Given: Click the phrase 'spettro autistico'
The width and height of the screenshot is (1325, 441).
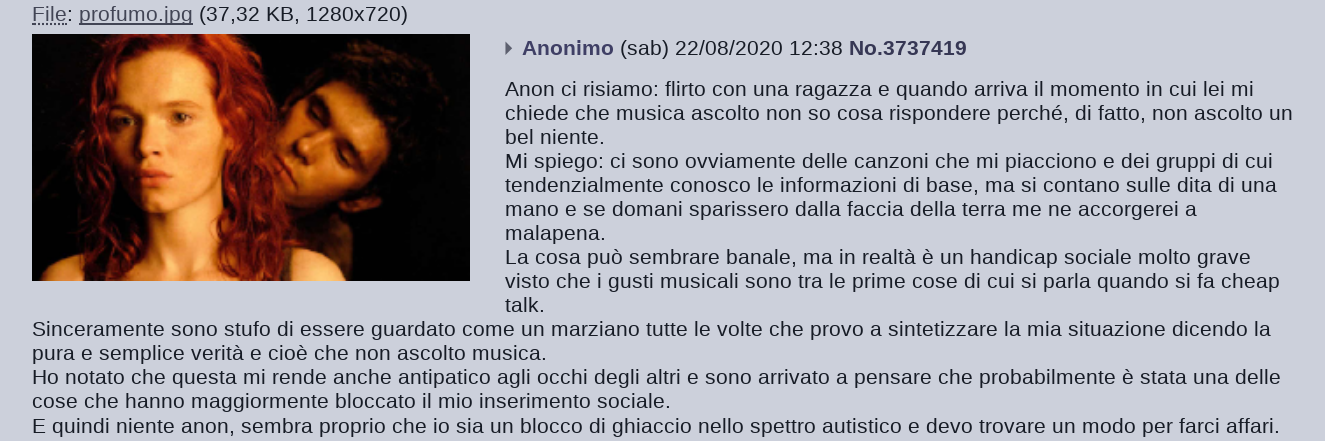Looking at the screenshot, I should point(833,425).
